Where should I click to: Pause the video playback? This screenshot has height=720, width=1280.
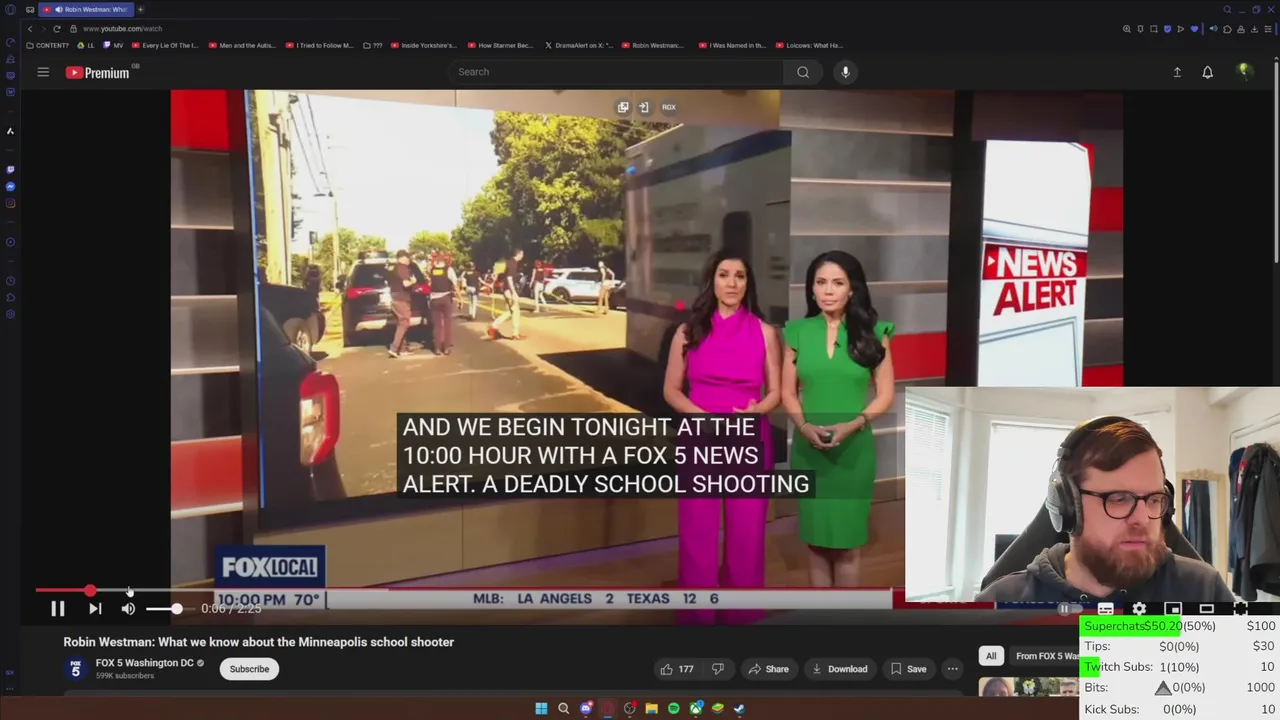click(x=58, y=608)
